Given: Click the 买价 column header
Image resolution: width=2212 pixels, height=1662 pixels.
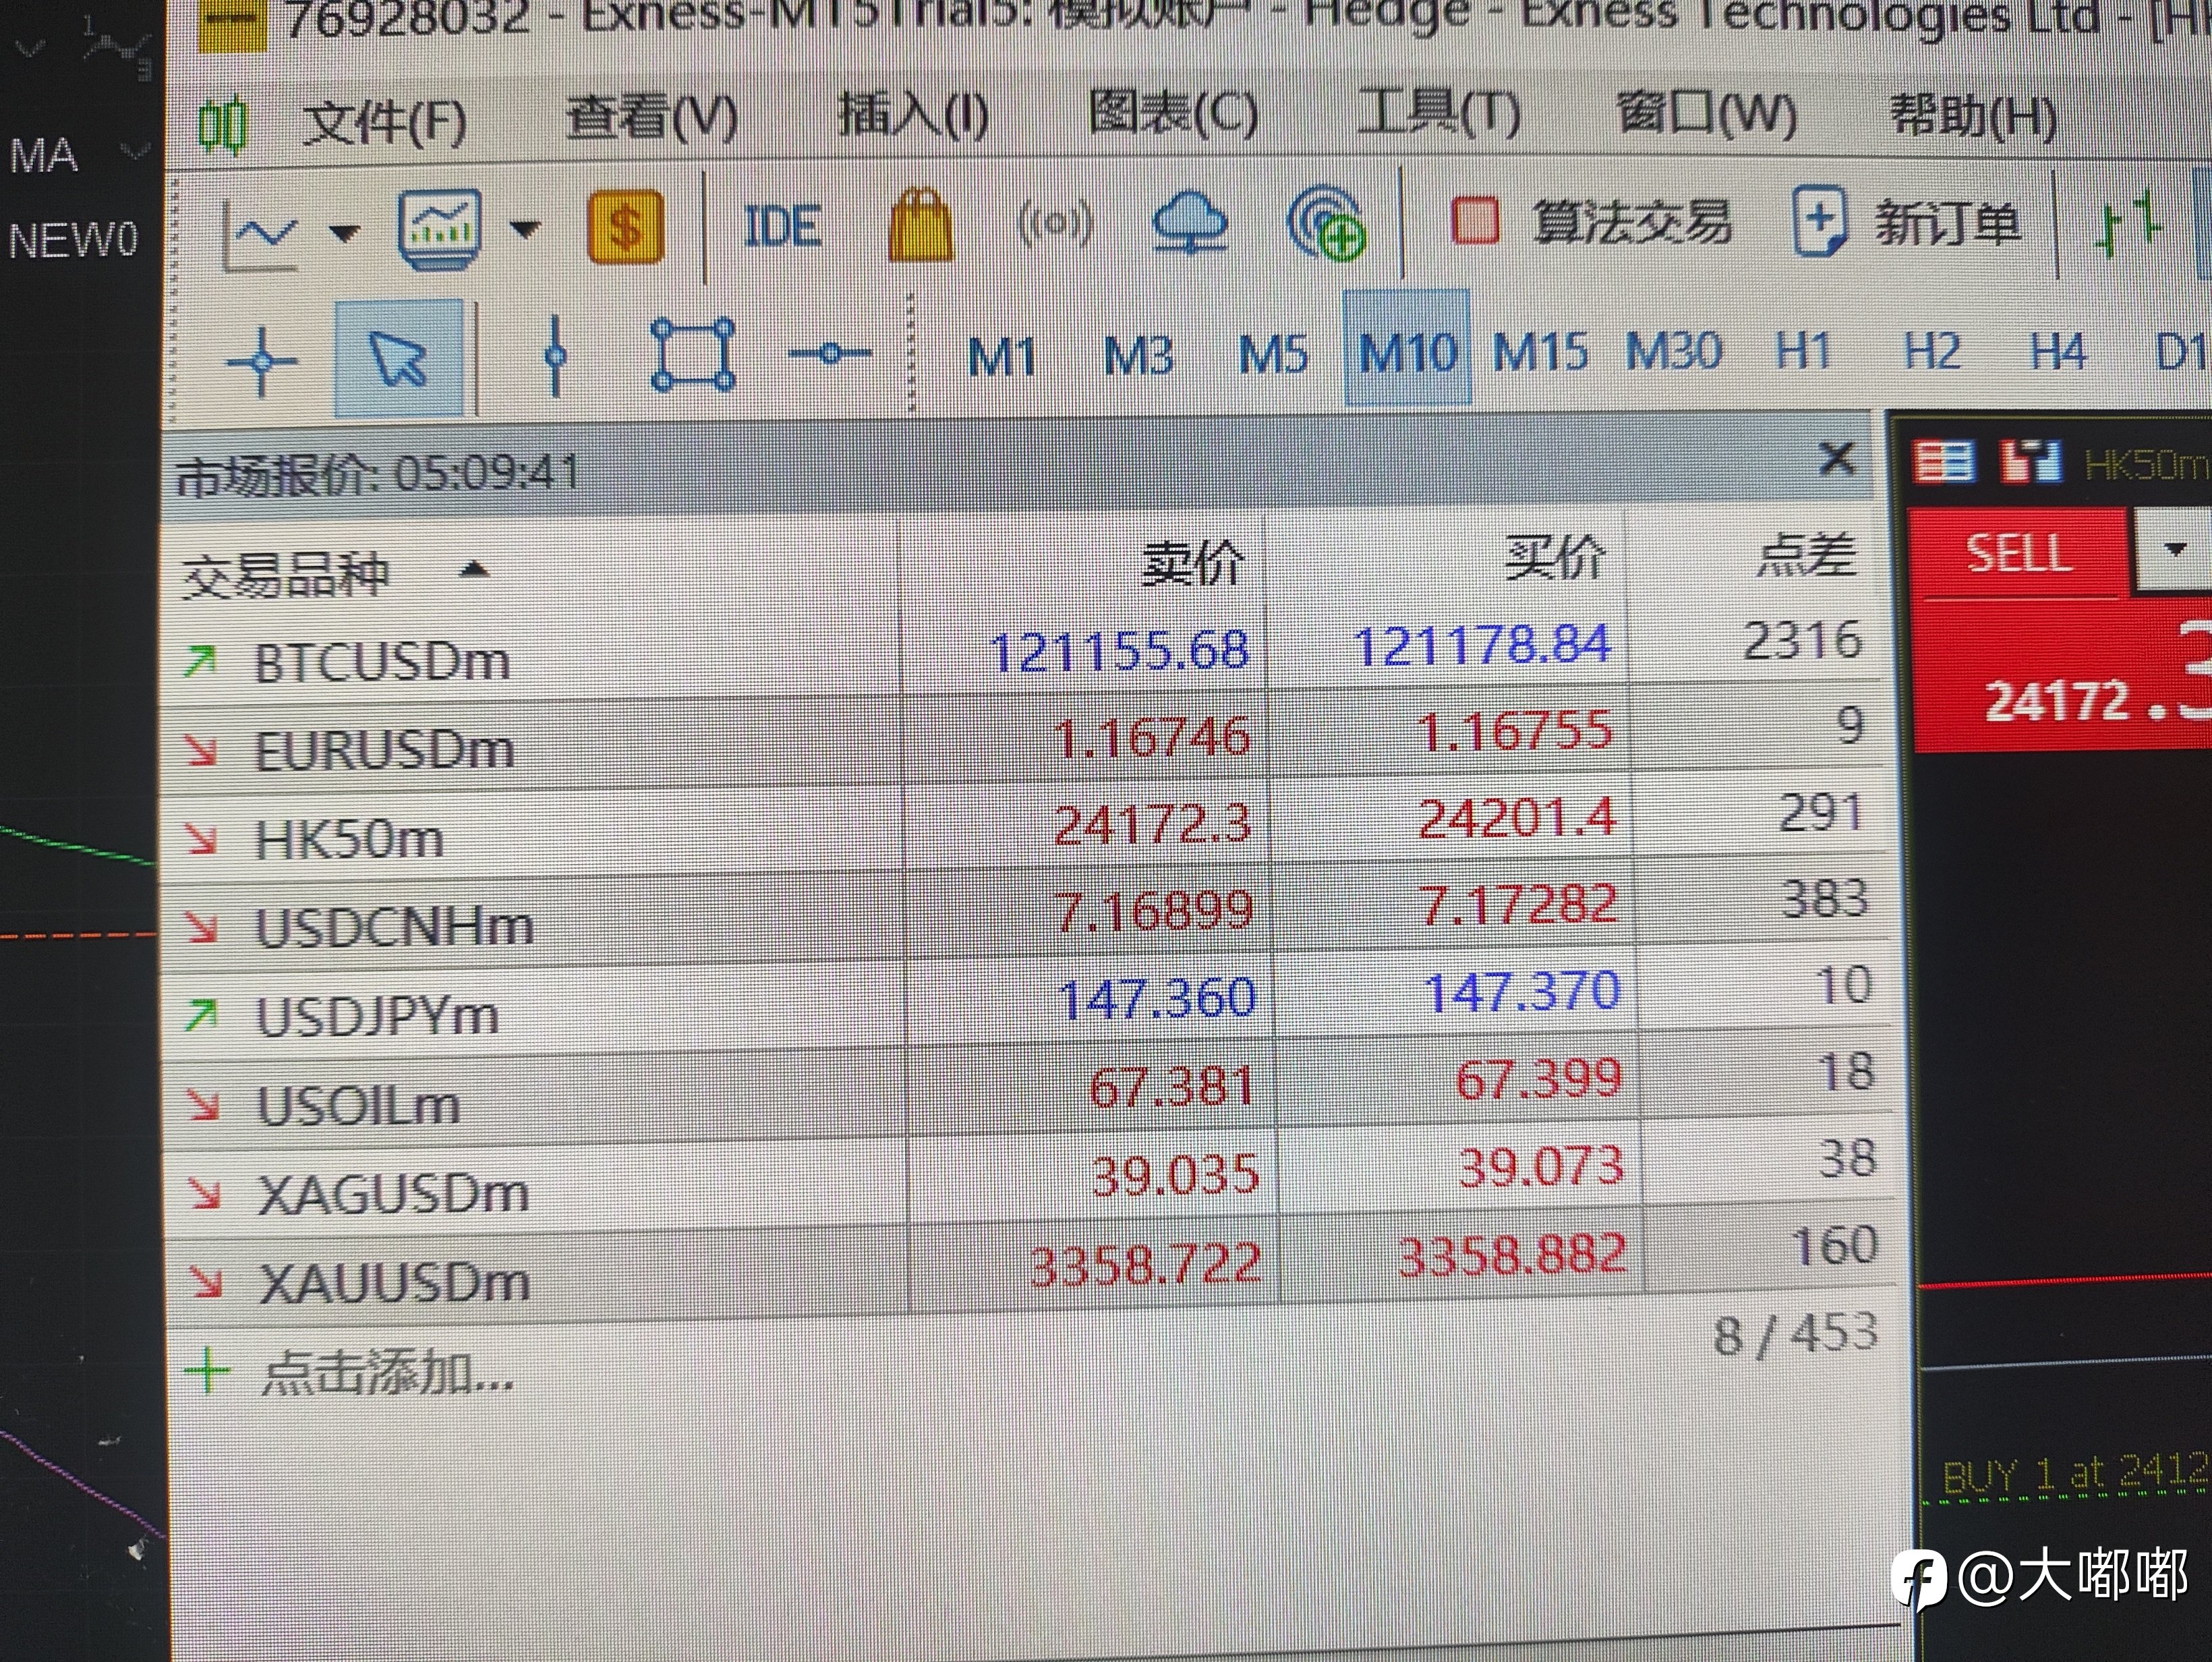Looking at the screenshot, I should [1555, 558].
